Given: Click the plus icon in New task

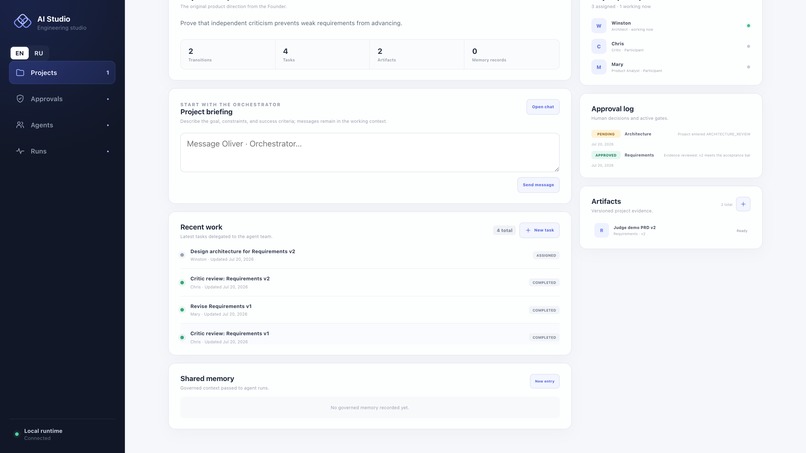Looking at the screenshot, I should pos(528,230).
